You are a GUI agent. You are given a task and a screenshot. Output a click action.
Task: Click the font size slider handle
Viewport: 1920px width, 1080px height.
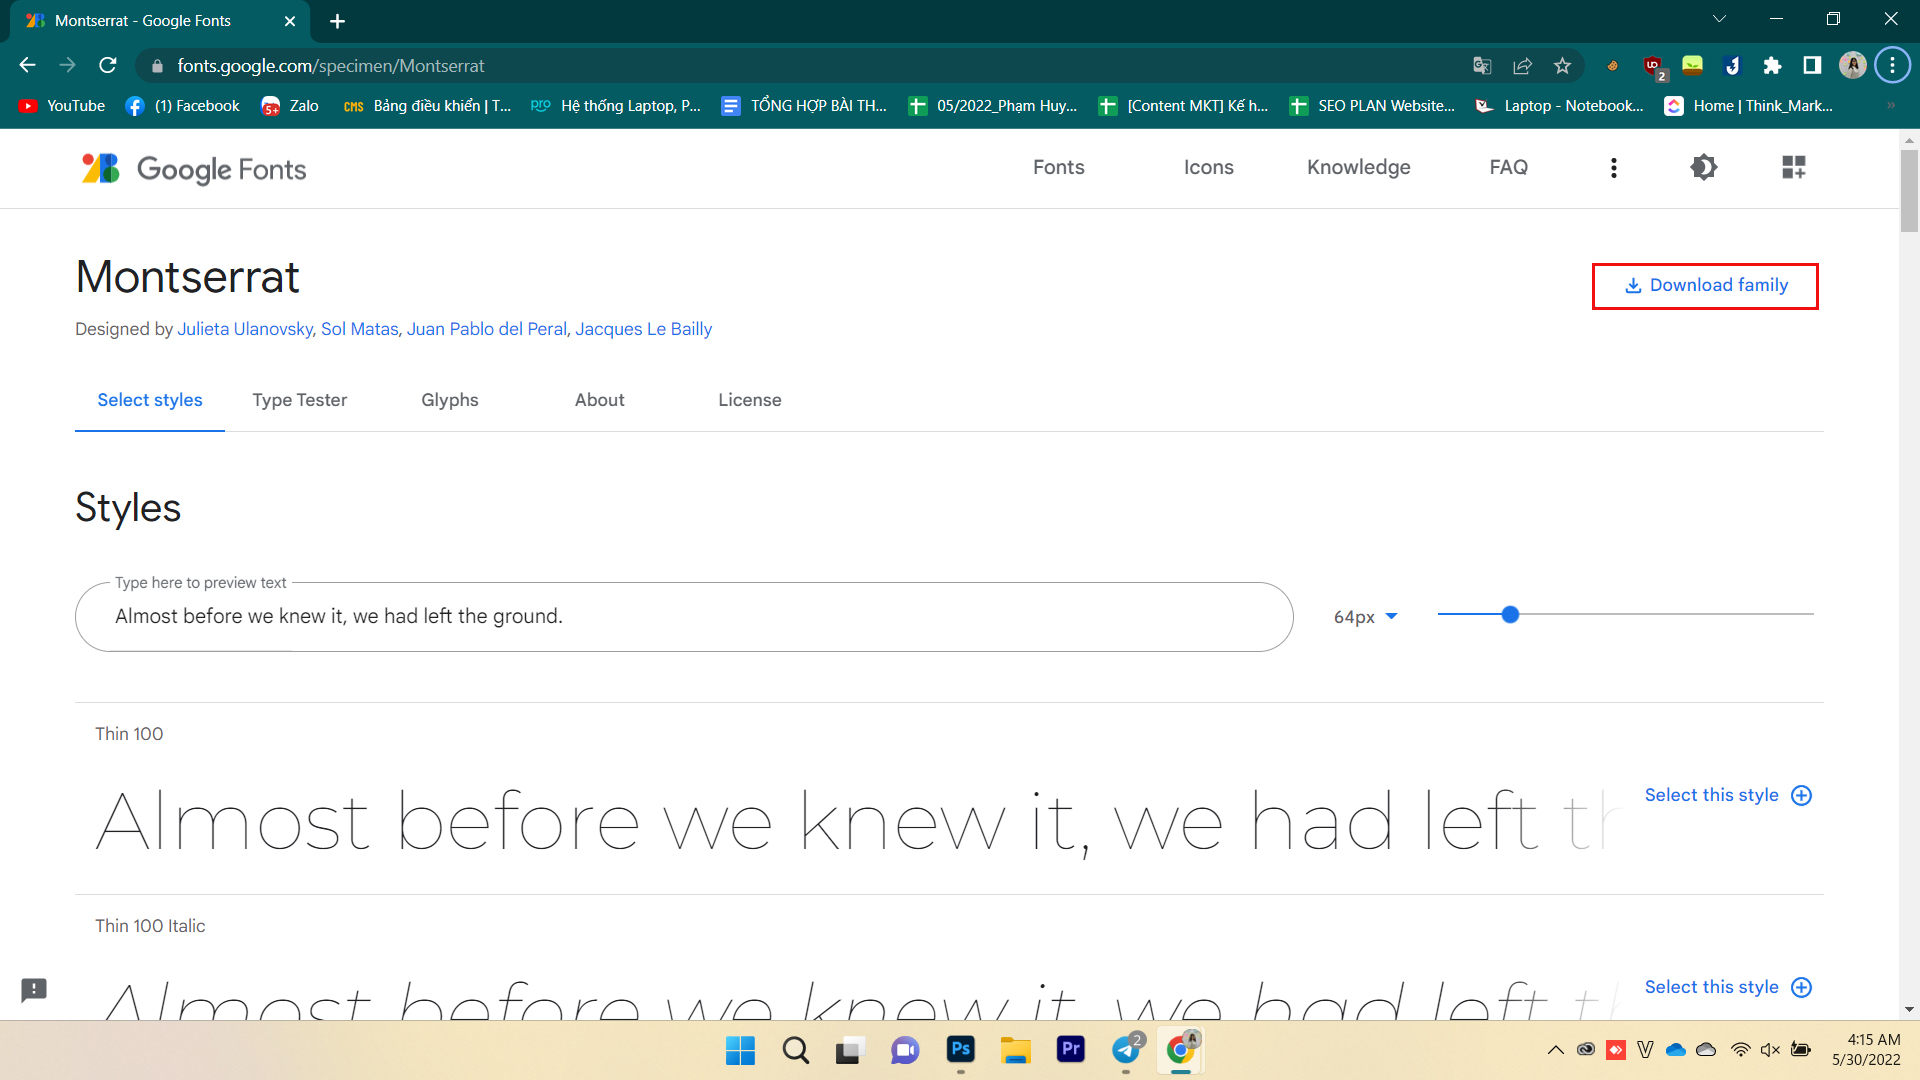point(1510,615)
